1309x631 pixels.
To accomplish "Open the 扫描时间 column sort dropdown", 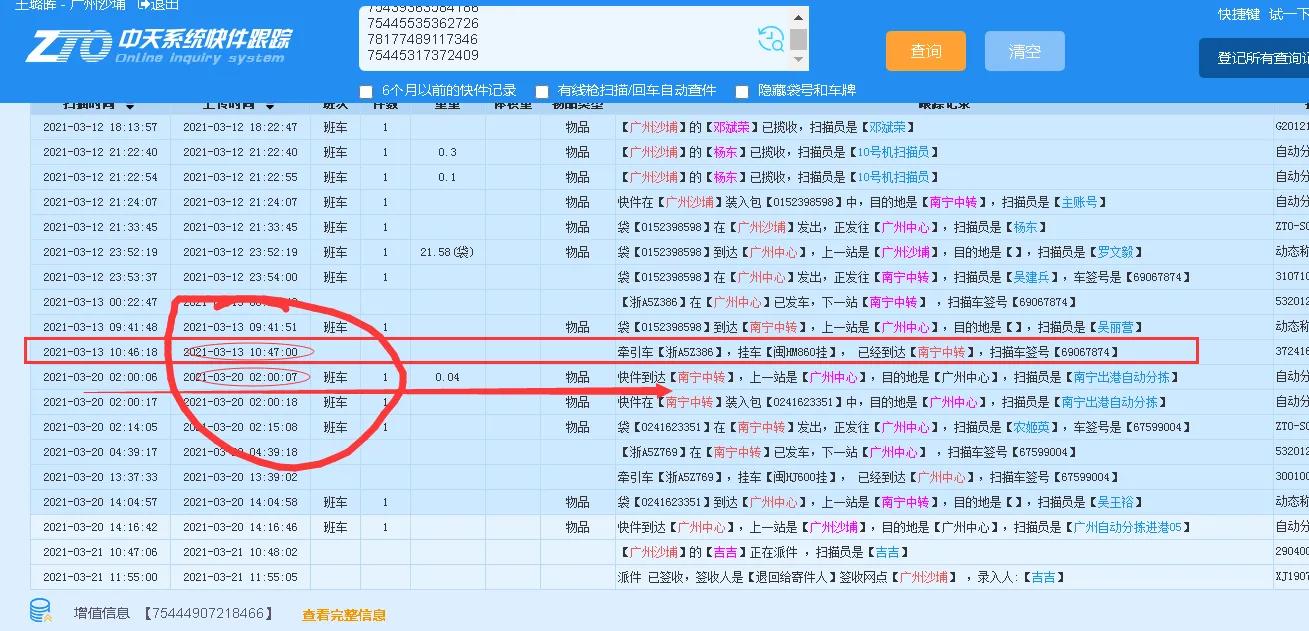I will click(x=131, y=103).
